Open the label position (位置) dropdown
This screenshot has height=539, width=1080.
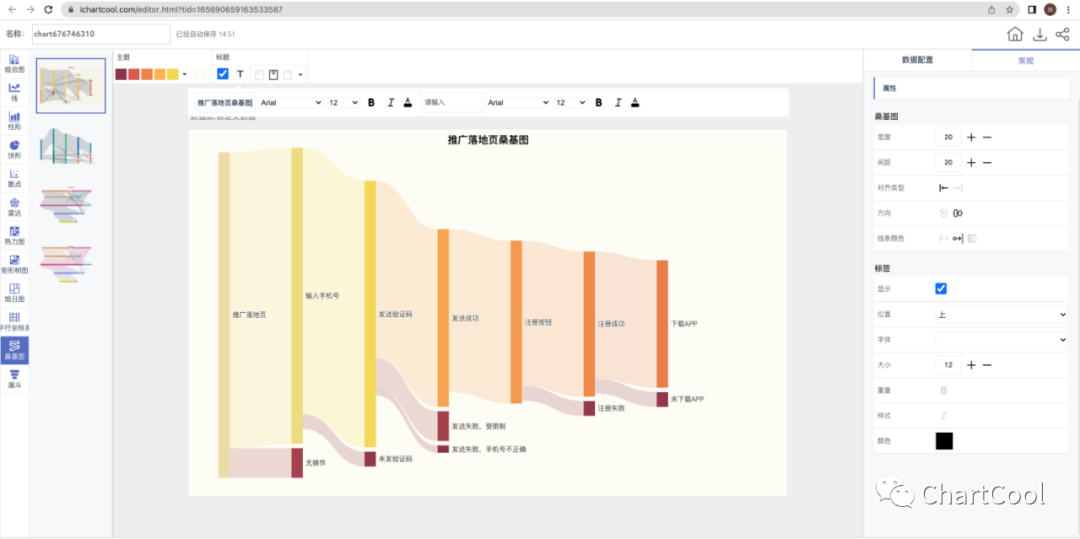click(x=1001, y=314)
